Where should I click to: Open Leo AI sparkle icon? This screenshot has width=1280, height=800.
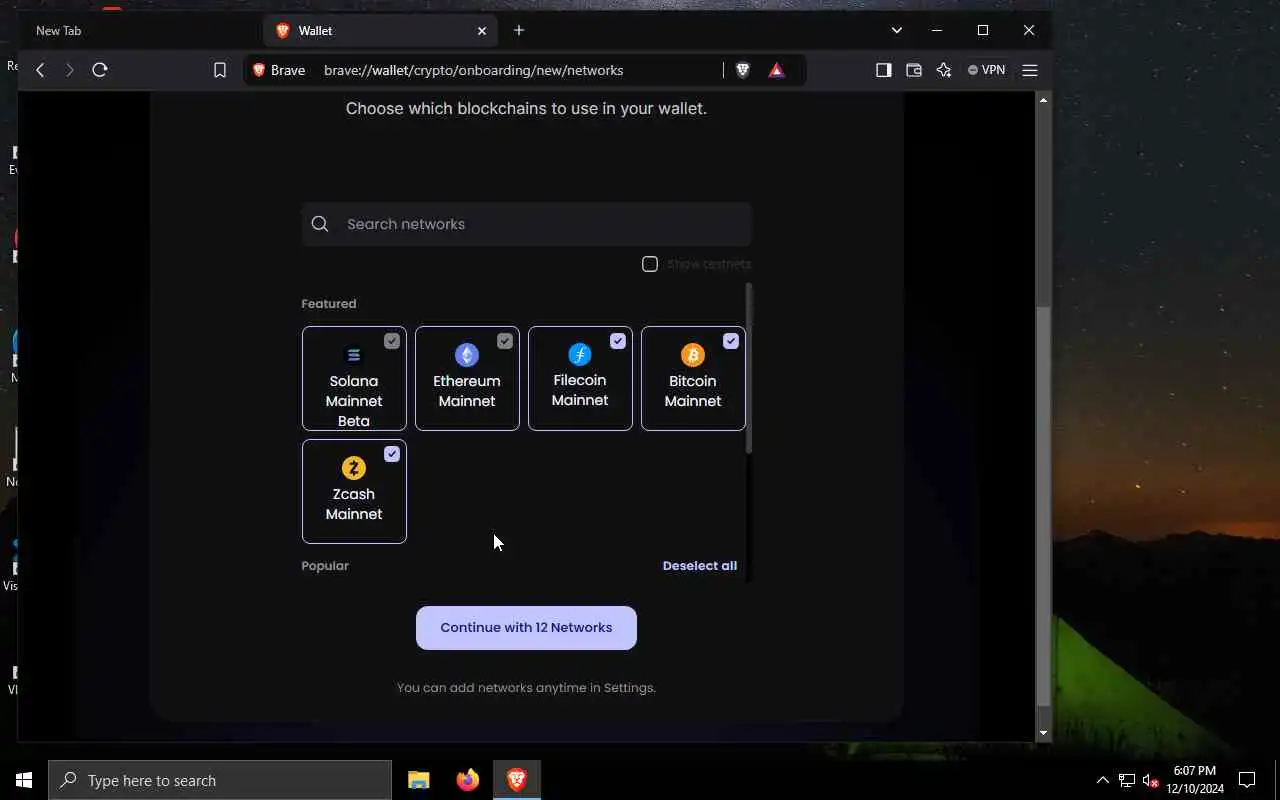tap(944, 70)
